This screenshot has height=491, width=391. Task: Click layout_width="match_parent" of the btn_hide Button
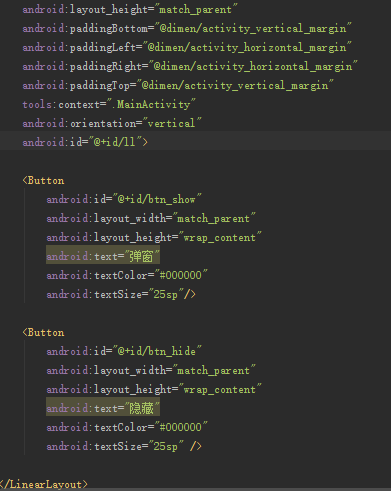[151, 370]
